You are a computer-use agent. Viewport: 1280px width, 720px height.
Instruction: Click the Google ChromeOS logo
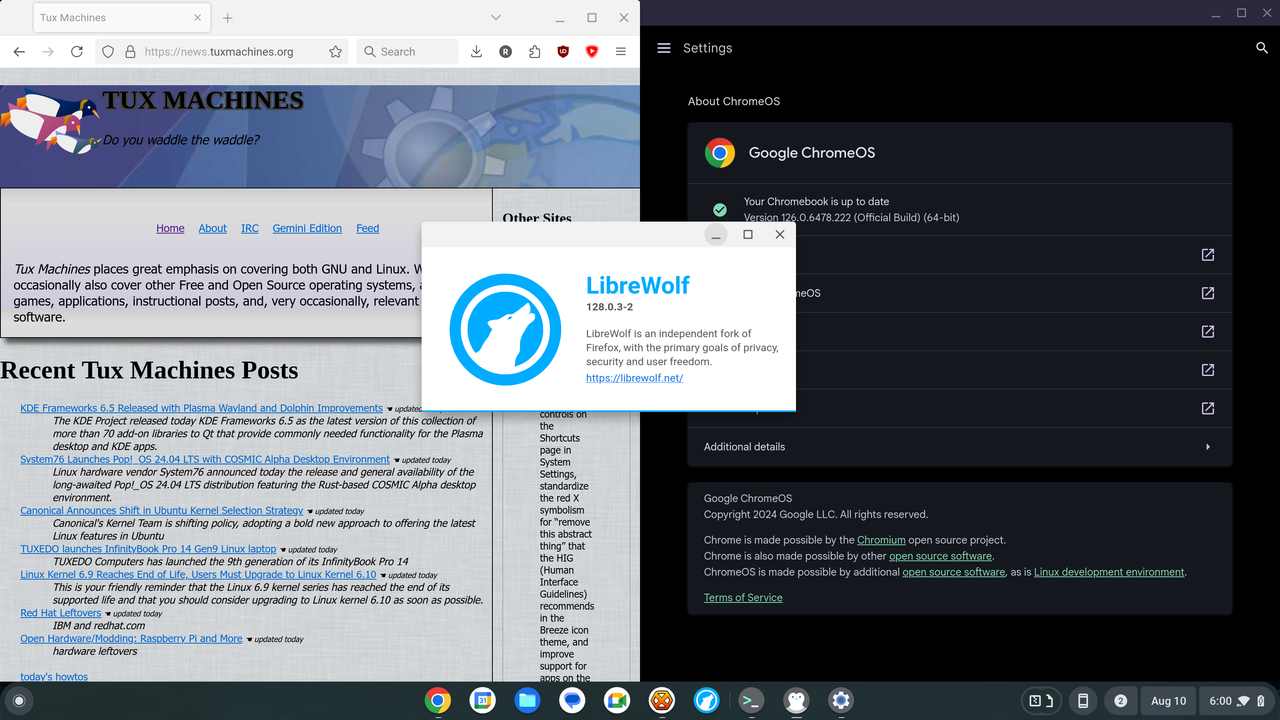(x=719, y=153)
